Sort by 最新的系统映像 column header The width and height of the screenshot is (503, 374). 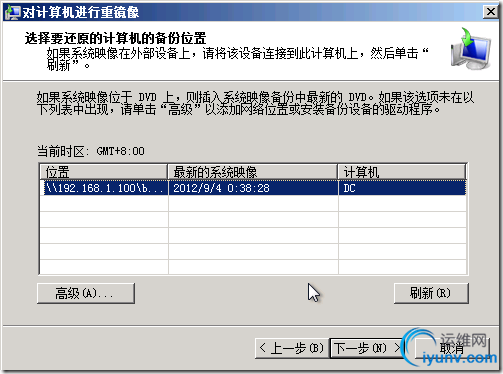pyautogui.click(x=252, y=172)
